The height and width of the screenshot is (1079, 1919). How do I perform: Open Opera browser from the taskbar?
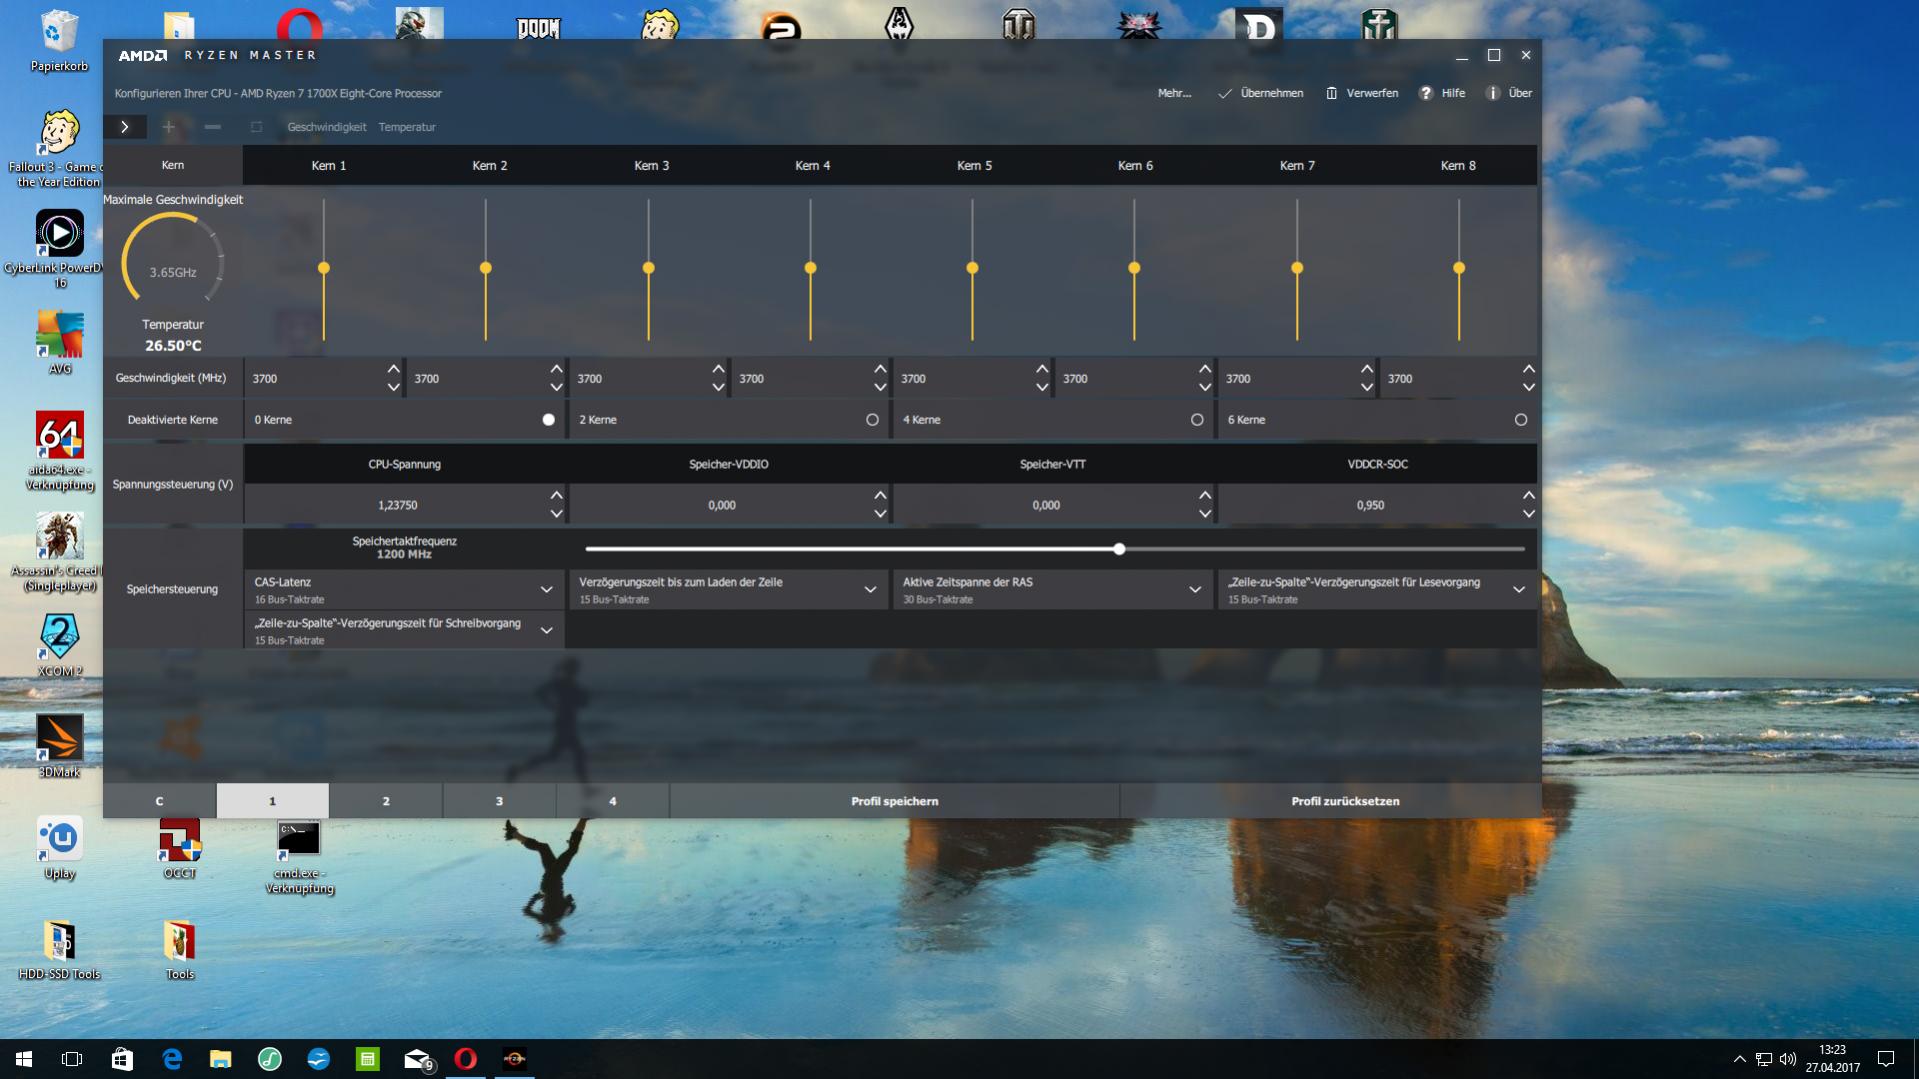click(466, 1059)
